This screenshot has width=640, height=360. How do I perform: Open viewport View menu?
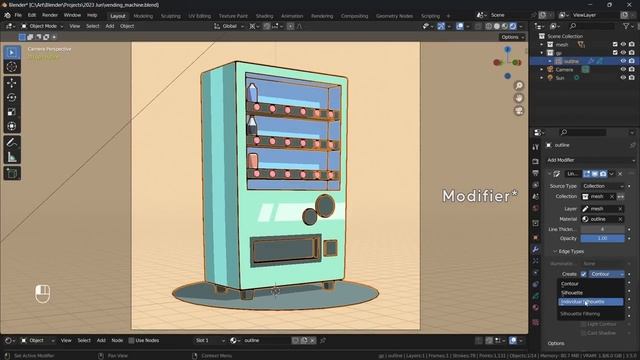click(75, 26)
